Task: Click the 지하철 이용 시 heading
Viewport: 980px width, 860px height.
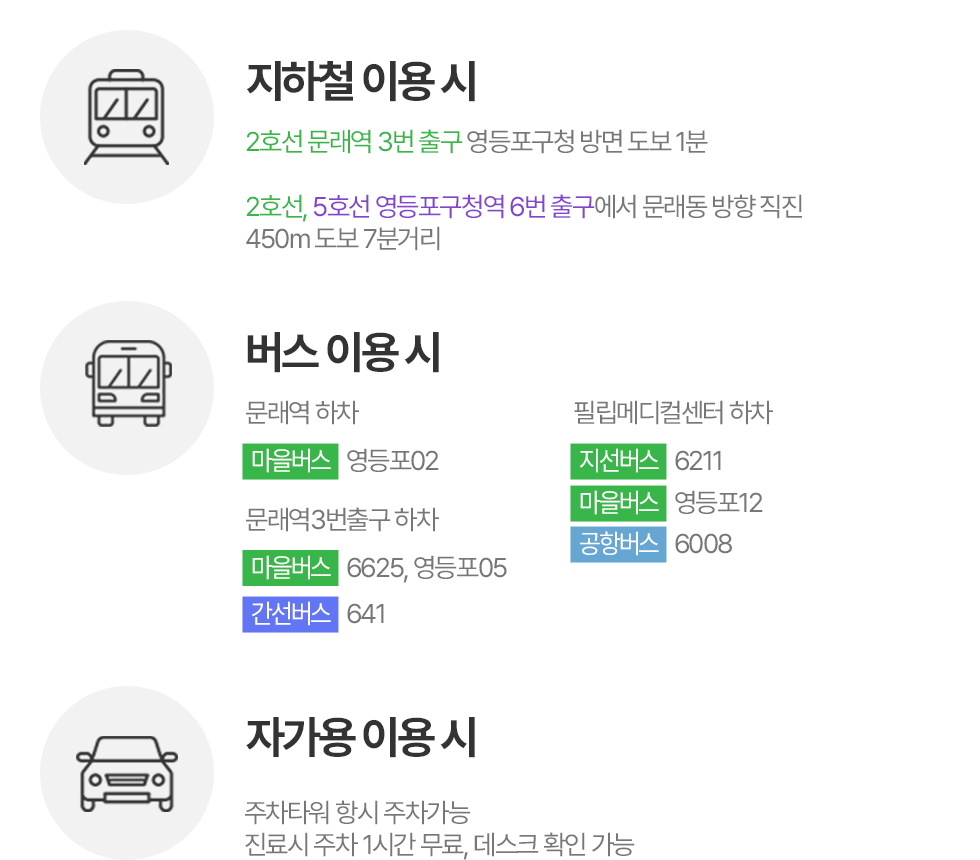Action: [x=361, y=82]
